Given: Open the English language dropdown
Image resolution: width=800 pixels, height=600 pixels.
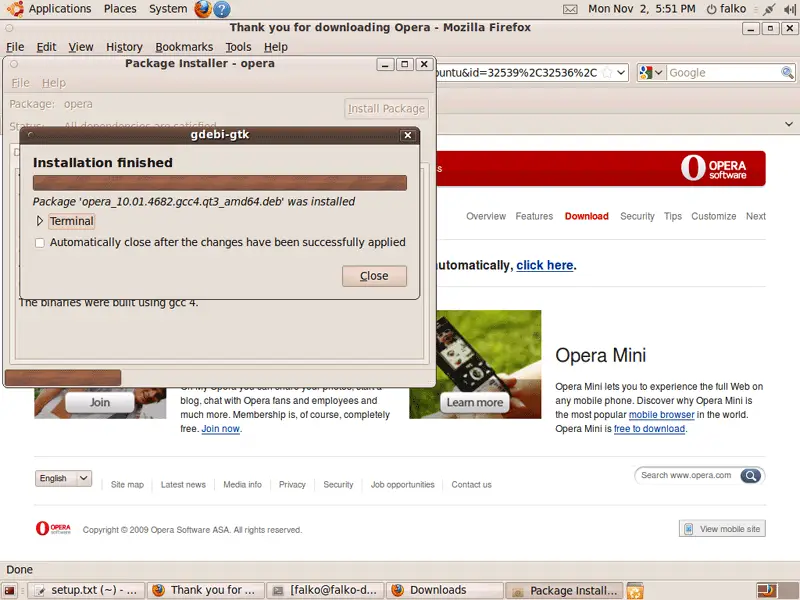Looking at the screenshot, I should pos(63,478).
